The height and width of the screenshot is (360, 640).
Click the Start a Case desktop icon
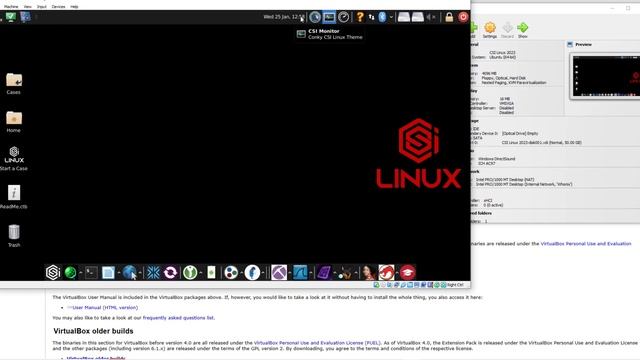click(x=14, y=158)
